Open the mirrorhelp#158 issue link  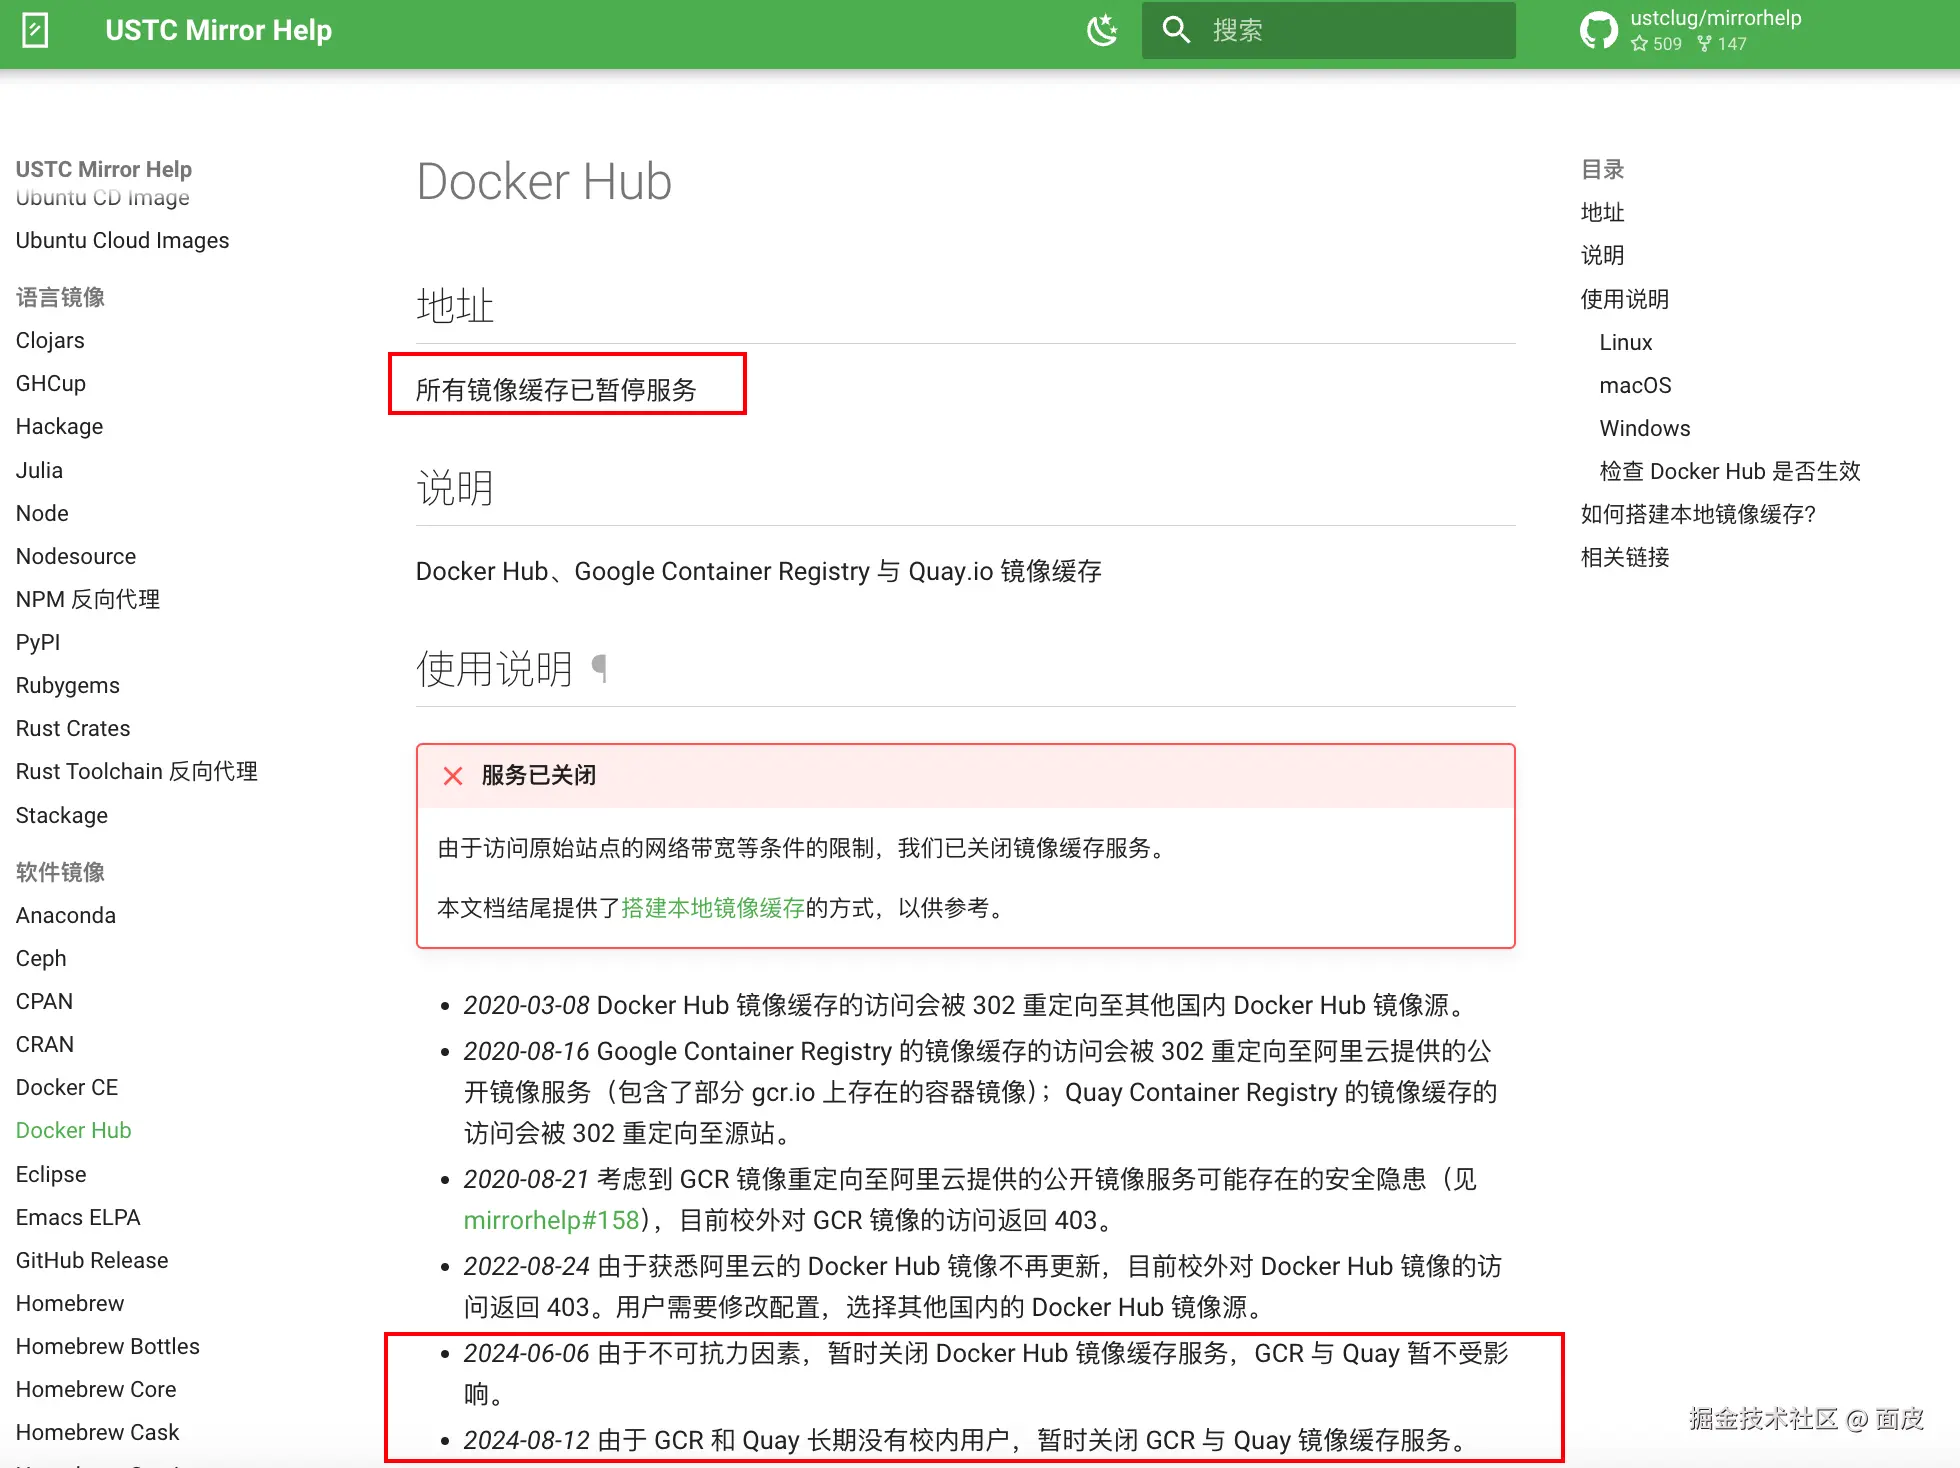551,1220
